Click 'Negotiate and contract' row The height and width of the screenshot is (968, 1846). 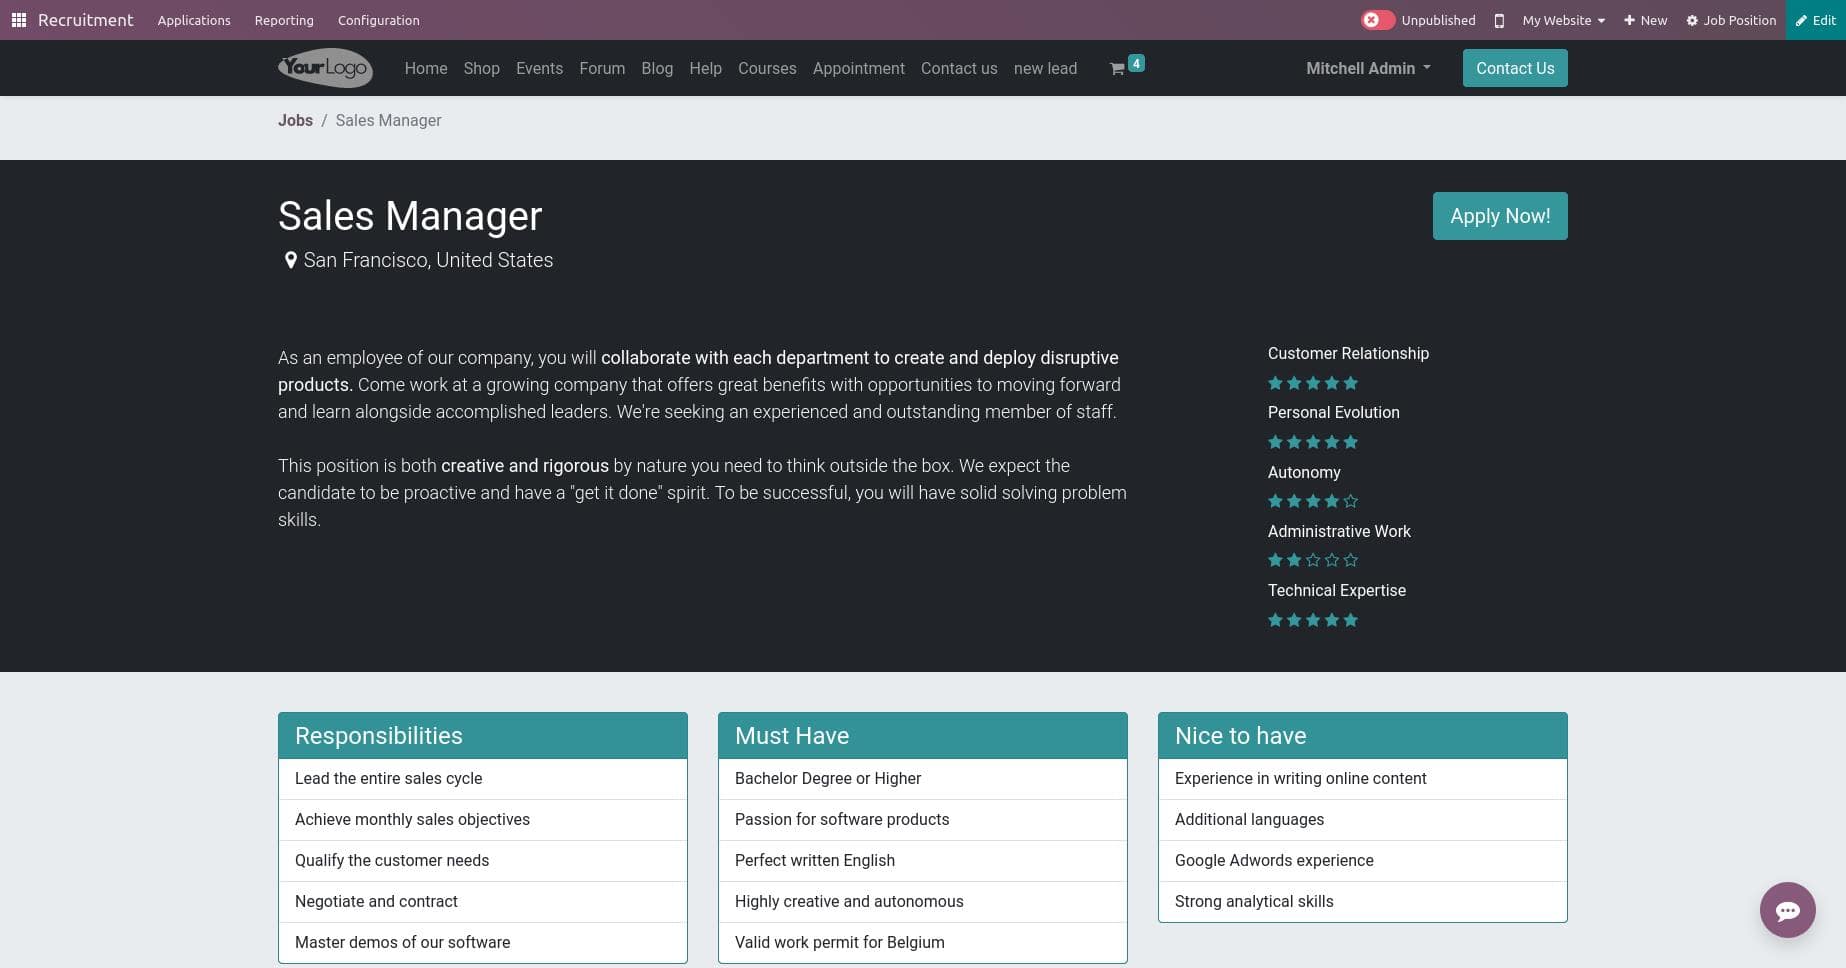pyautogui.click(x=483, y=901)
